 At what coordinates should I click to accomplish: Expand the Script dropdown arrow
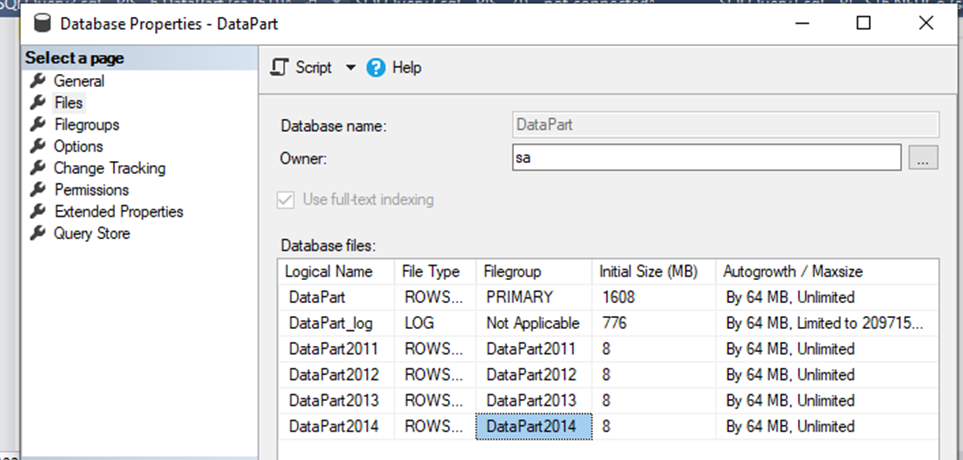click(x=350, y=68)
